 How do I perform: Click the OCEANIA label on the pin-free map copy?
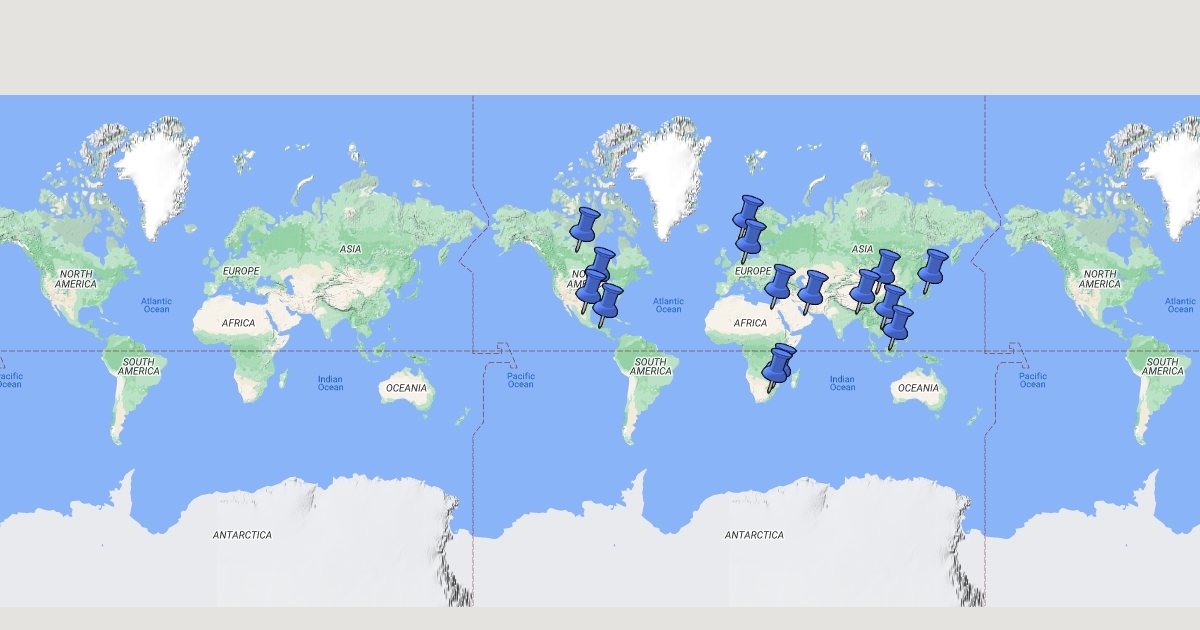pos(406,388)
